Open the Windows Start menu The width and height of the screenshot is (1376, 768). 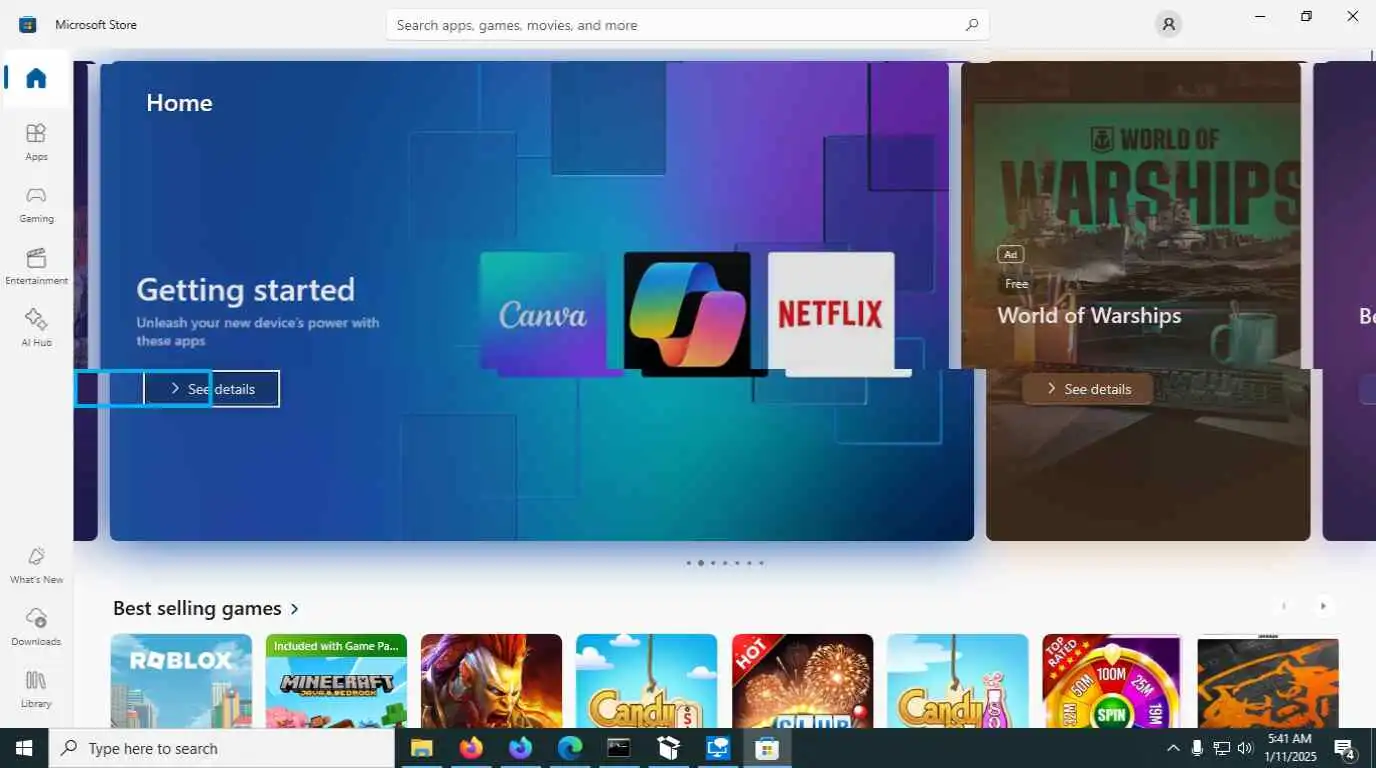point(24,748)
